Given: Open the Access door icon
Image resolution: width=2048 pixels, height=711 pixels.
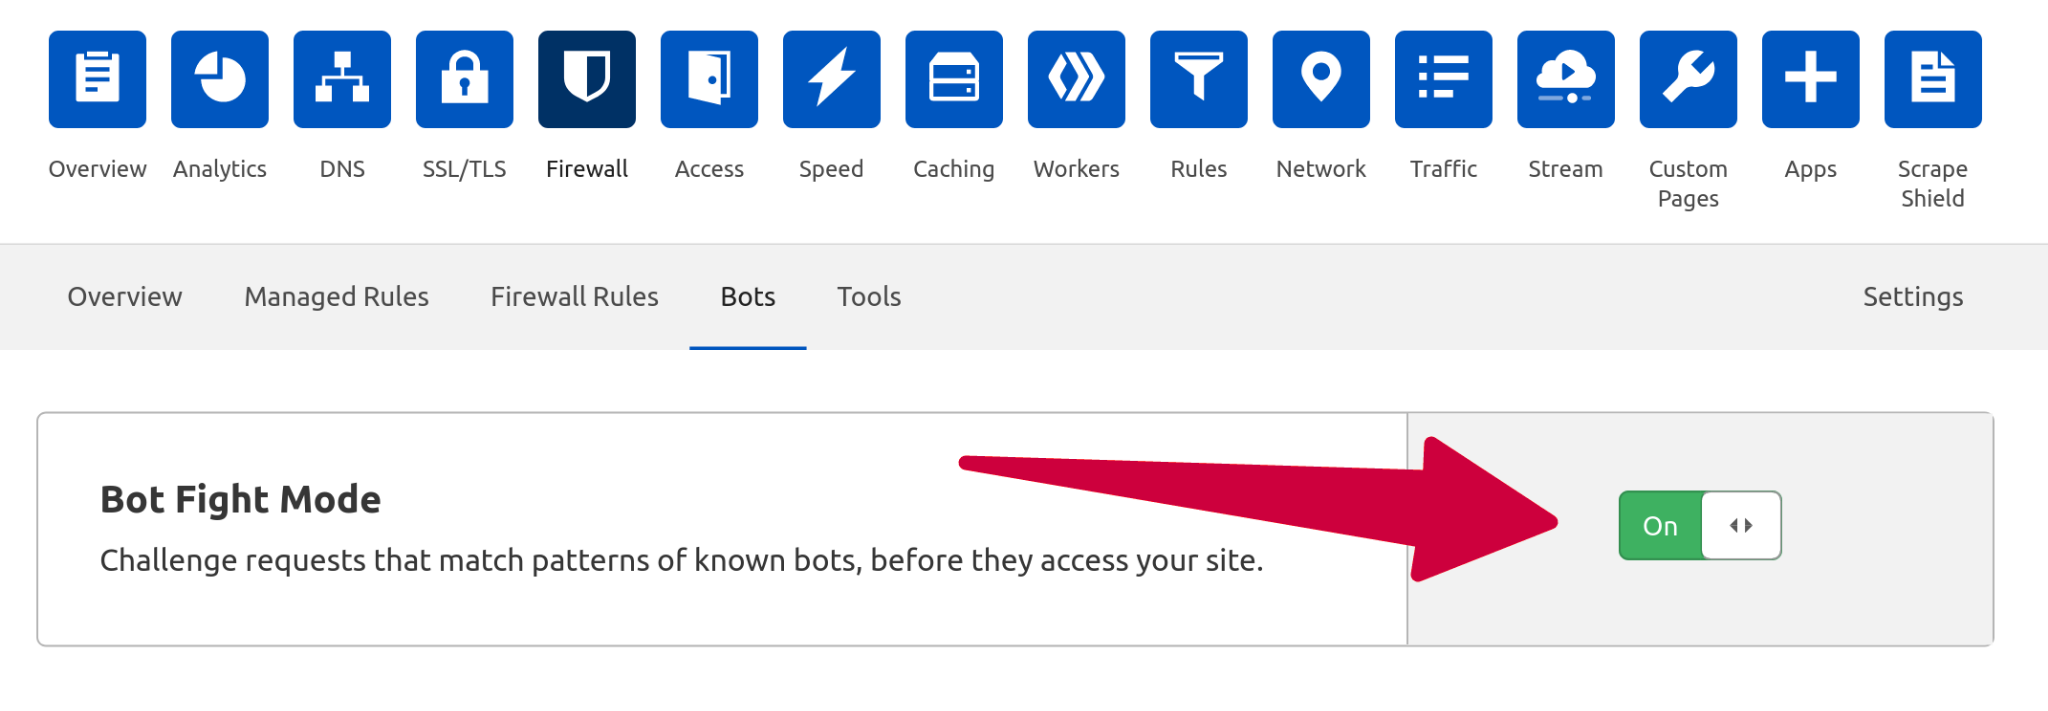Looking at the screenshot, I should (709, 79).
